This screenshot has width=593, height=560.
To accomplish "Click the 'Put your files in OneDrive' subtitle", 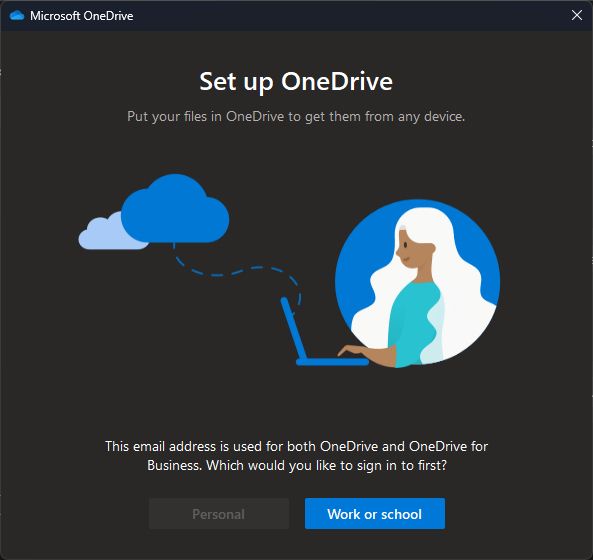I will tap(296, 116).
